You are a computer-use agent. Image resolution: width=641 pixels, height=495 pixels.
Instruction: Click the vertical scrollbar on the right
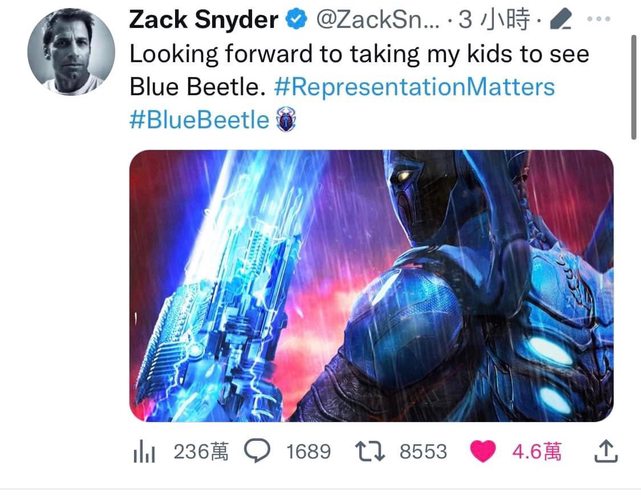coord(634,87)
